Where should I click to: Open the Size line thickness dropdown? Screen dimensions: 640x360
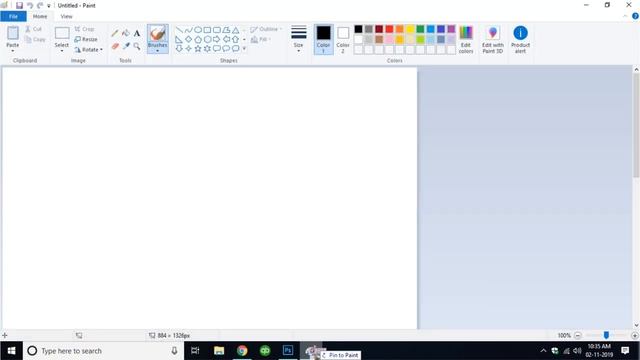pyautogui.click(x=299, y=40)
